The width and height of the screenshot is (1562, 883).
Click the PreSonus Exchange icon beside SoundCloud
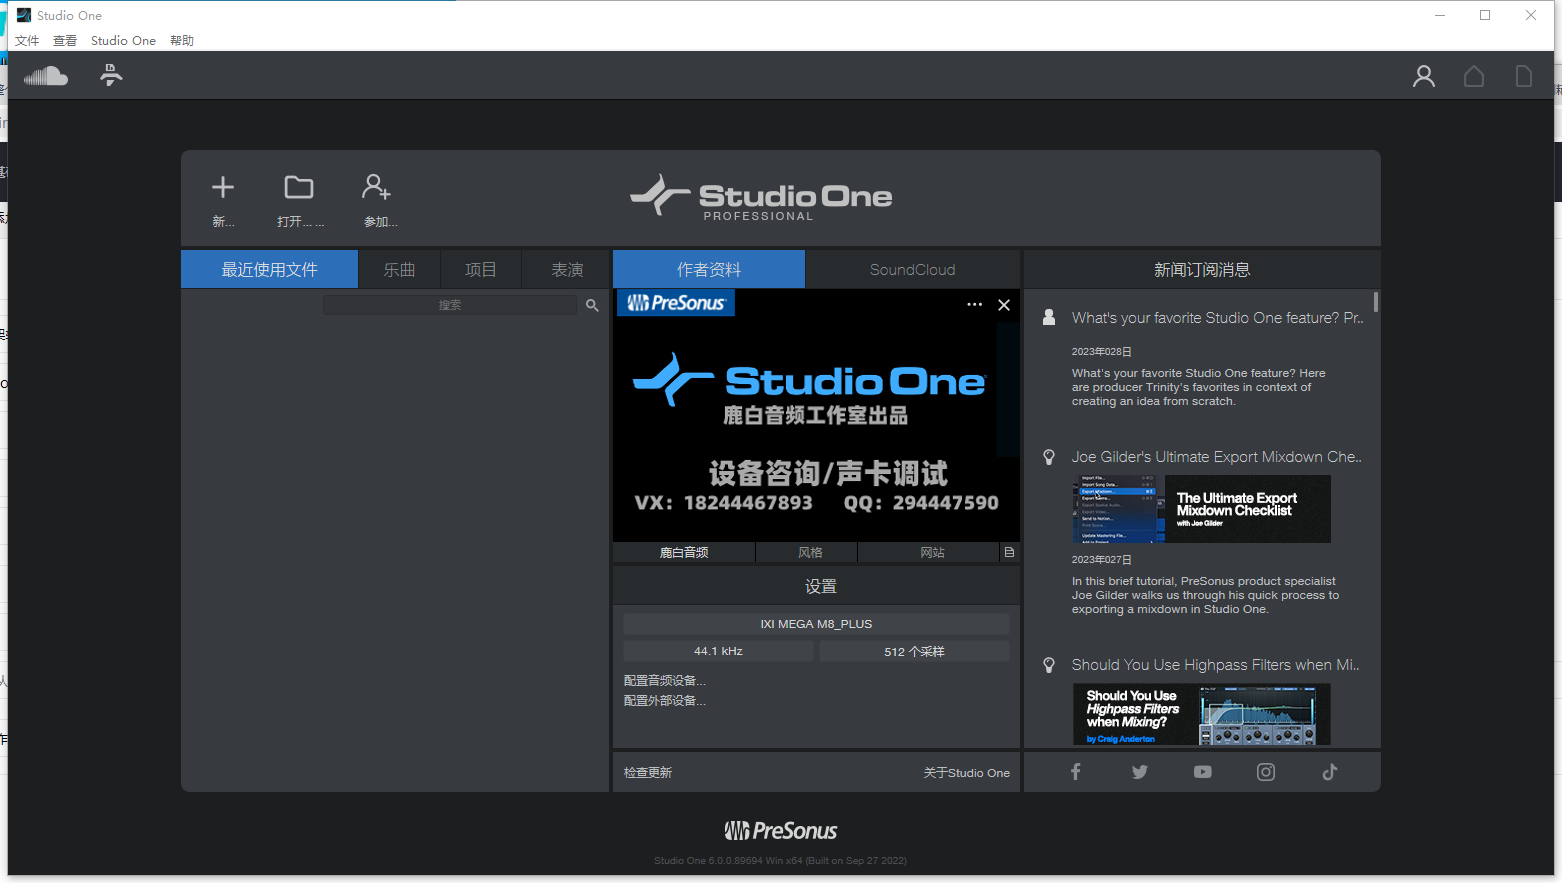point(112,75)
